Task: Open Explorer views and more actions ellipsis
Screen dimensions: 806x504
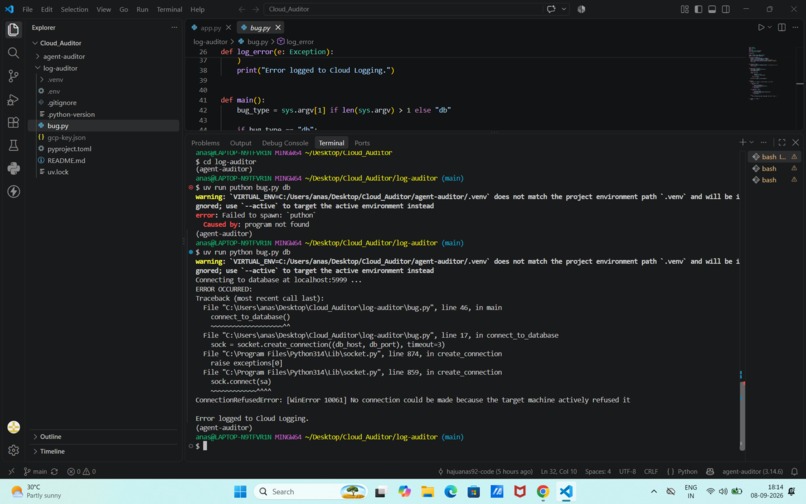Action: (x=174, y=27)
